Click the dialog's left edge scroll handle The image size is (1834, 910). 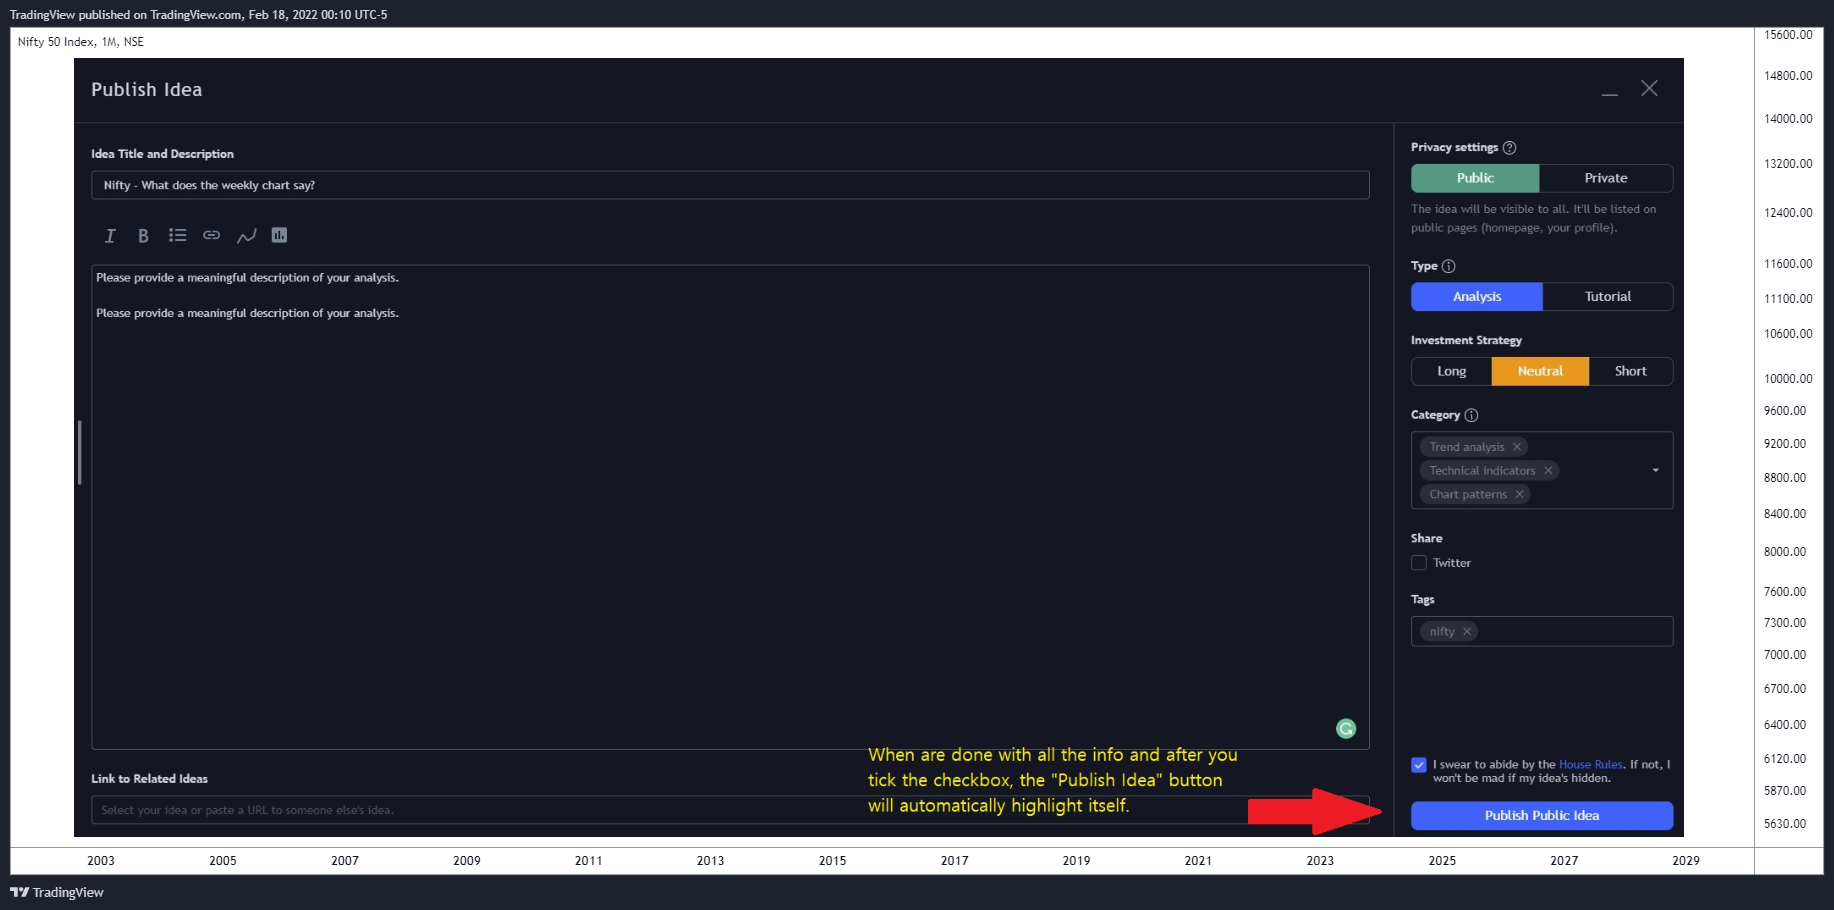pyautogui.click(x=79, y=453)
